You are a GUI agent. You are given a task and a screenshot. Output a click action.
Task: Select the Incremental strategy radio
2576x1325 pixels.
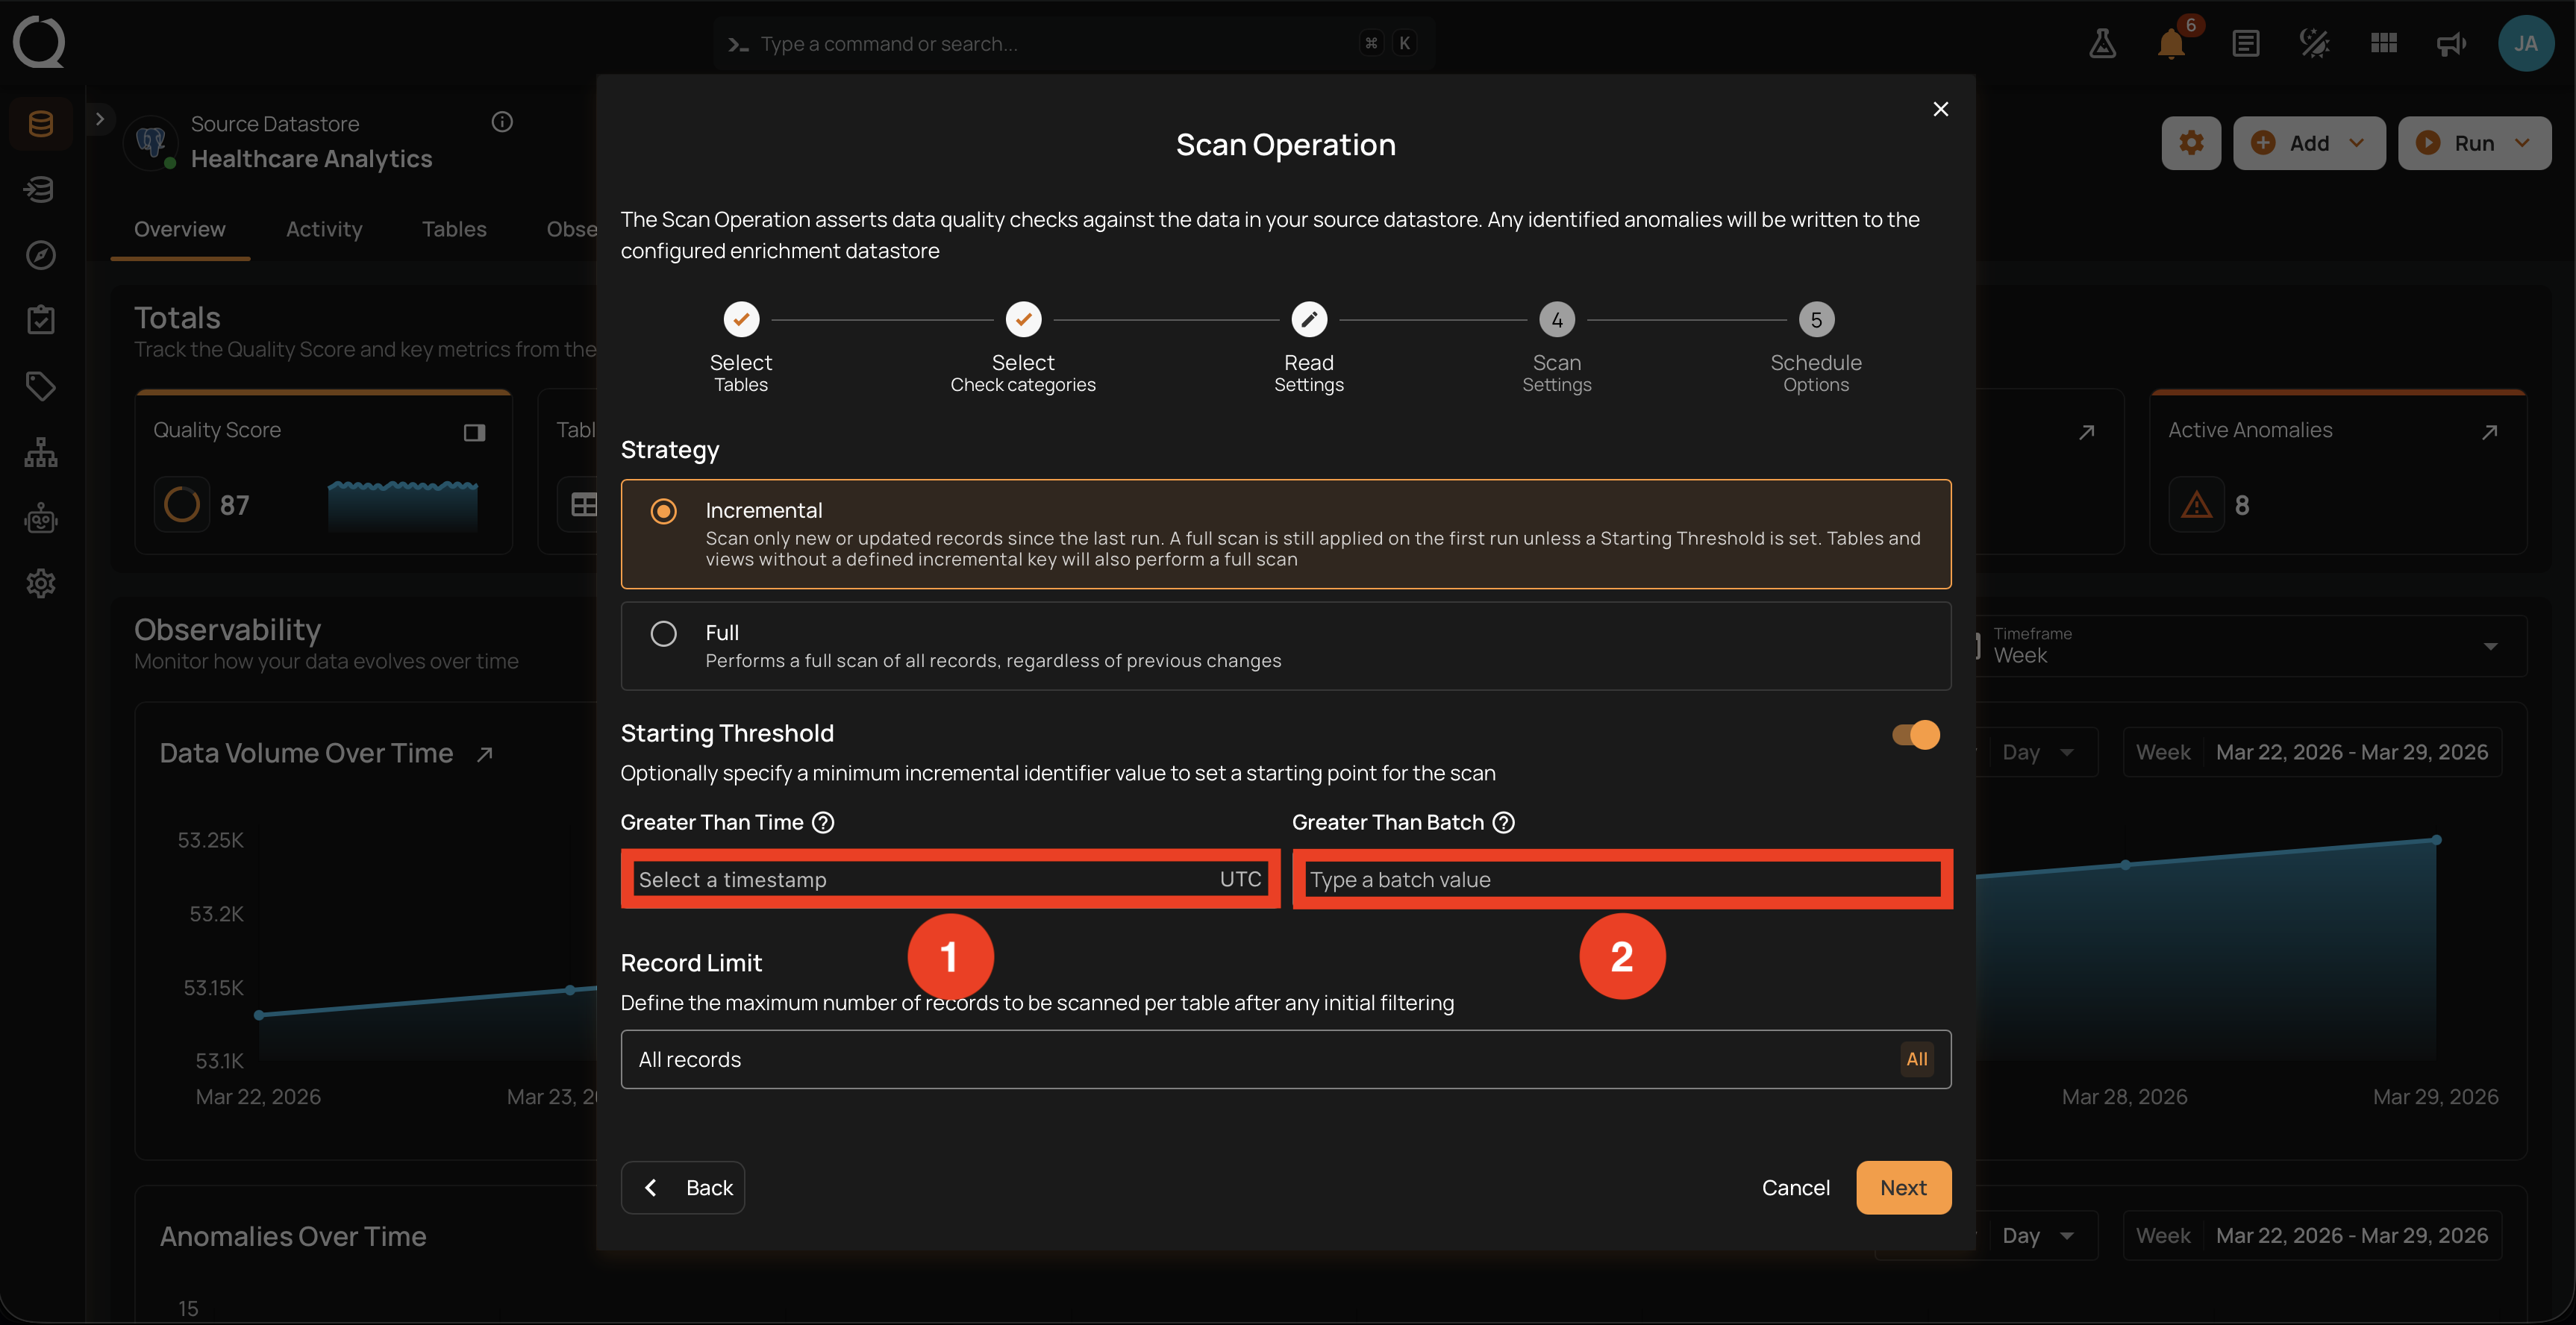tap(663, 512)
